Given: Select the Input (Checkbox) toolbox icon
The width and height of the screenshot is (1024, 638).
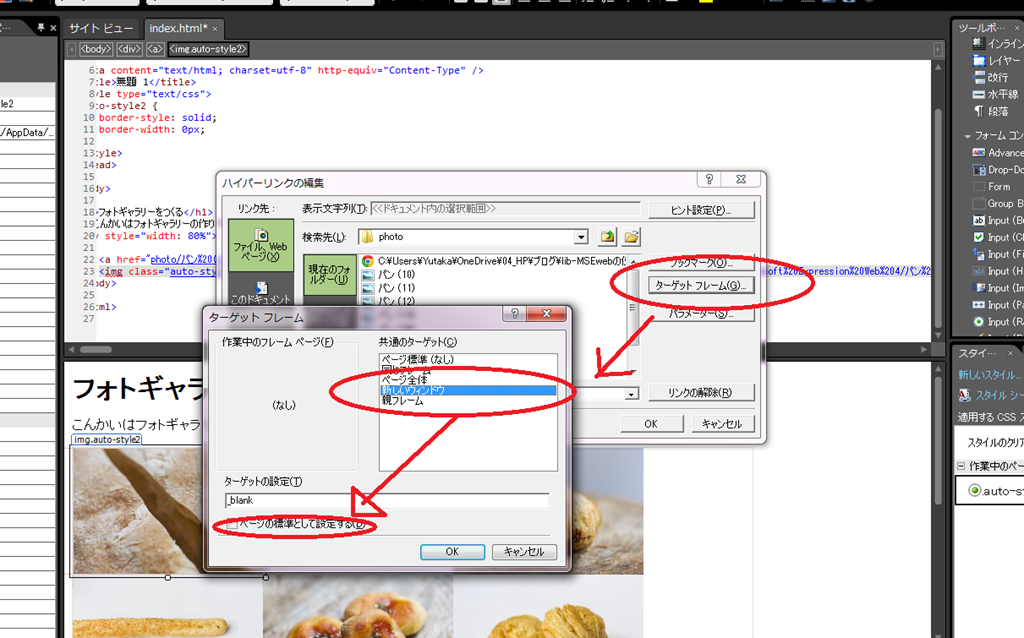Looking at the screenshot, I should coord(978,238).
